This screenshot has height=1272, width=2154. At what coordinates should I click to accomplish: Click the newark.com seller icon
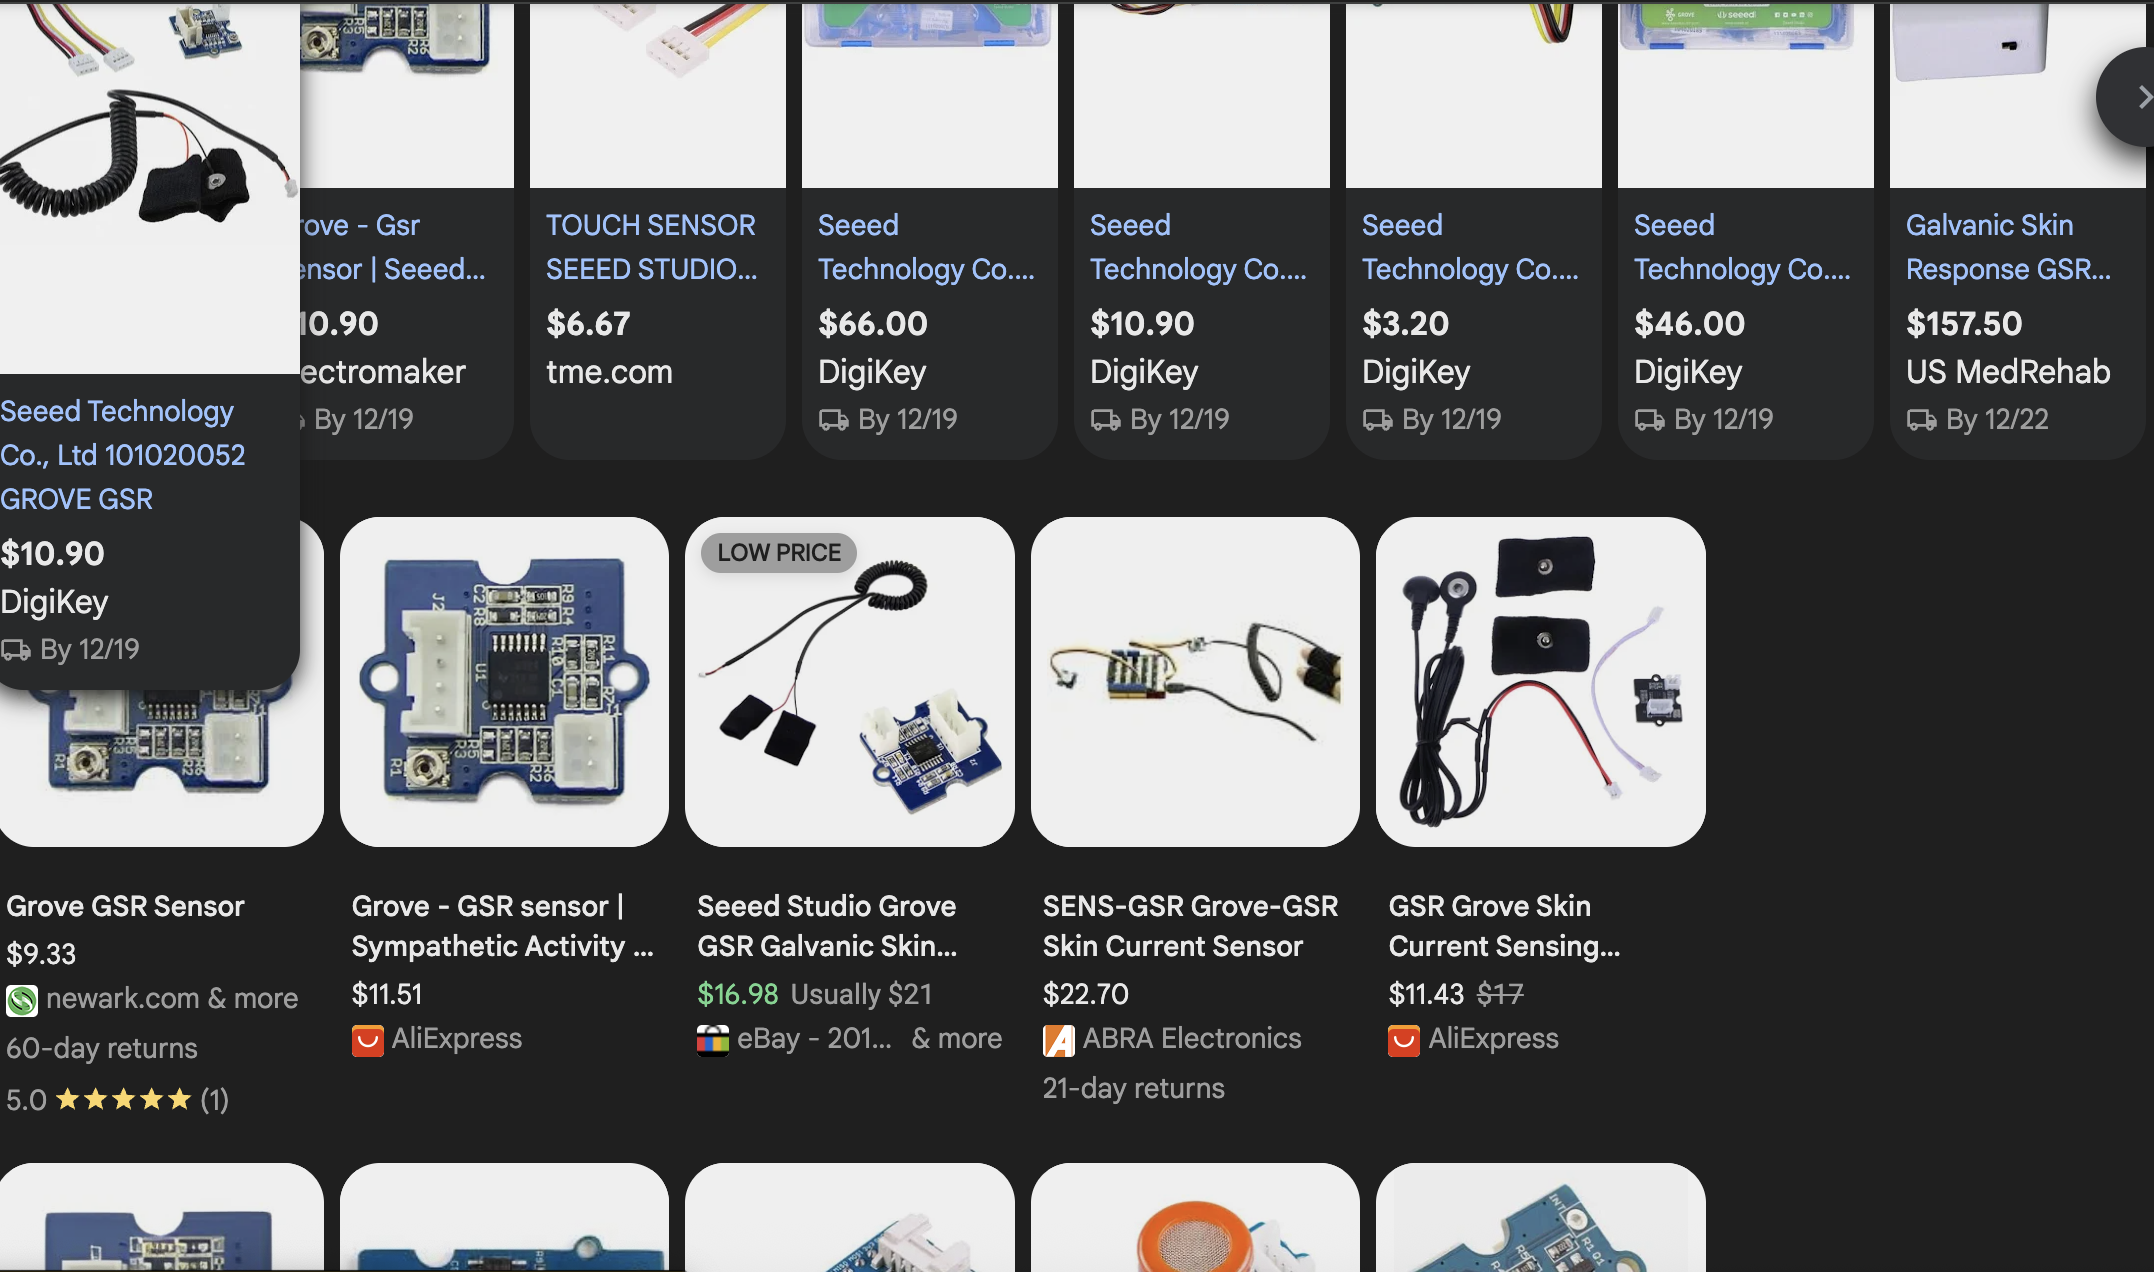pos(22,1001)
